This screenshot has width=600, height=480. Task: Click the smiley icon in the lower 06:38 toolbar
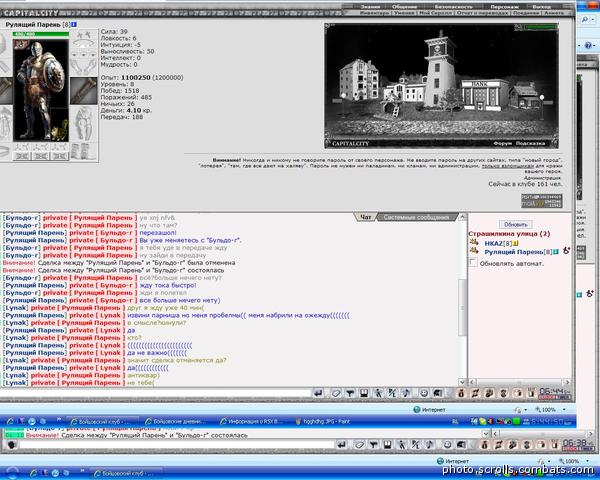click(x=447, y=445)
